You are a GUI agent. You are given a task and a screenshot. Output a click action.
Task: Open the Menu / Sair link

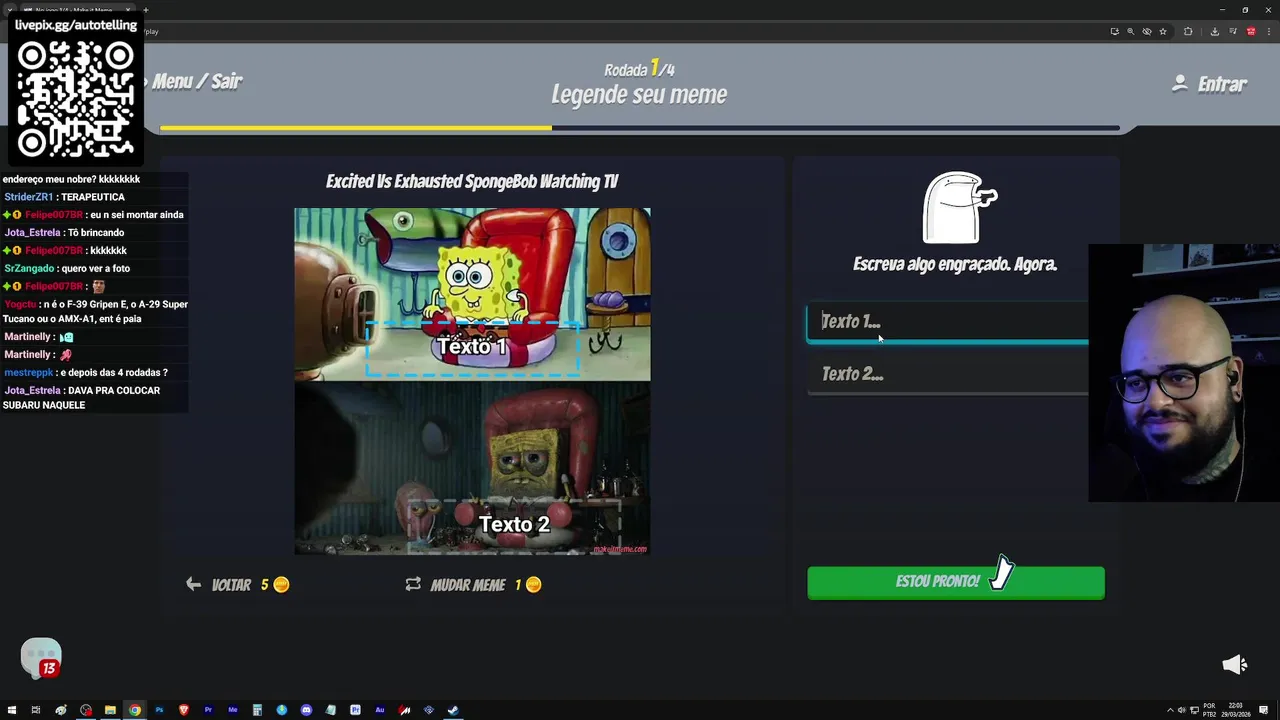(196, 82)
